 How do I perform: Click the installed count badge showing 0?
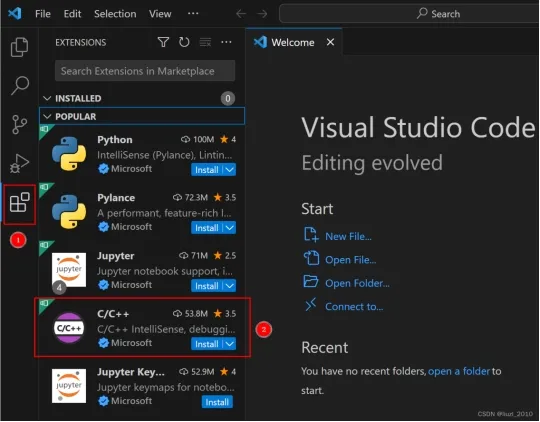click(228, 99)
